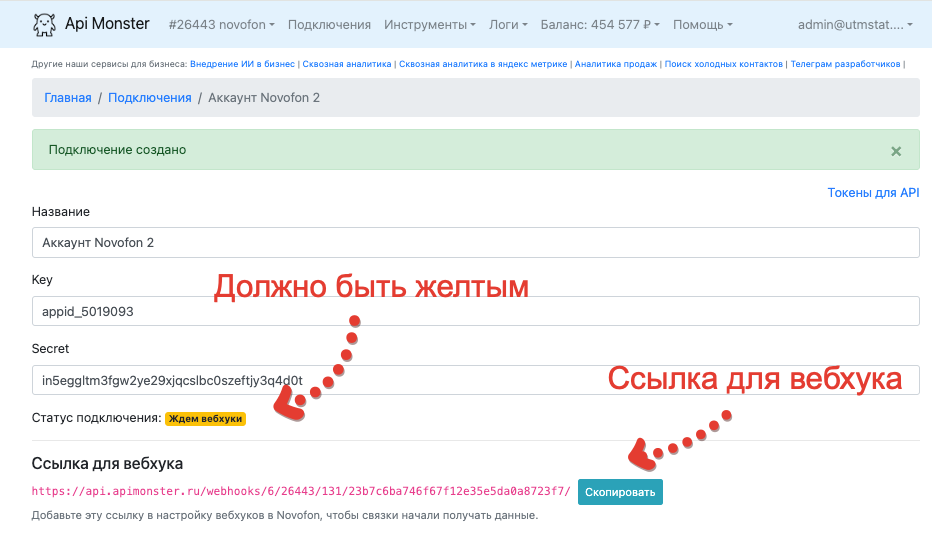The height and width of the screenshot is (537, 932).
Task: Go to Главная in the breadcrumb
Action: (68, 98)
